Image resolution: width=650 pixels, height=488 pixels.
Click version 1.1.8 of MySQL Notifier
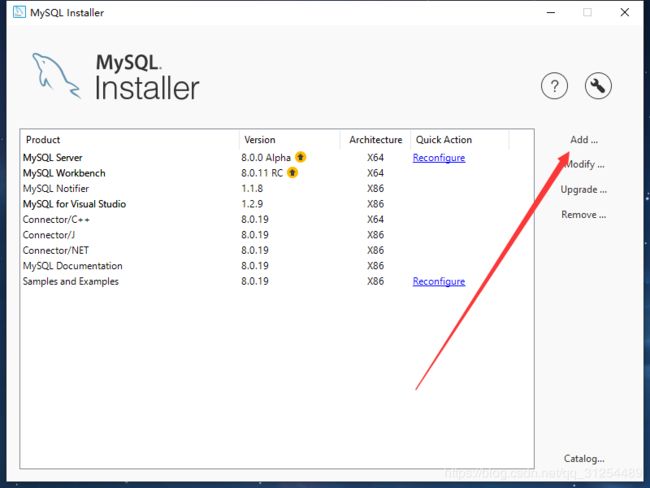(252, 188)
